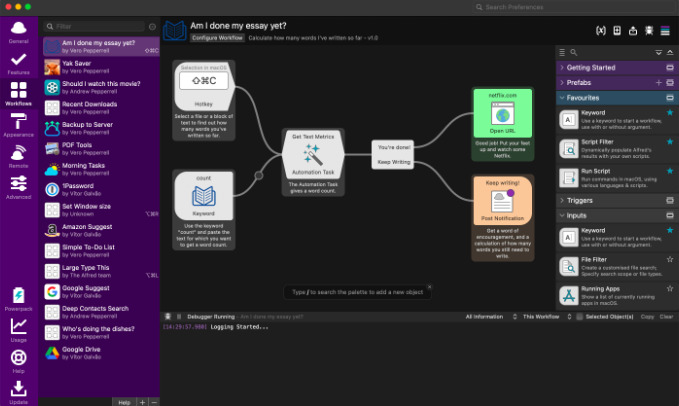679x406 pixels.
Task: Select the Google Drive workflow
Action: (x=101, y=353)
